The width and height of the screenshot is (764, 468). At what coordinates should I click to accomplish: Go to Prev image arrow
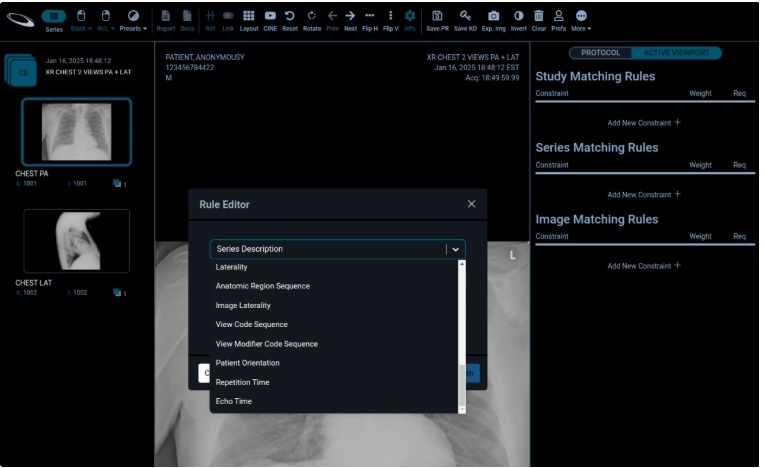pos(332,20)
